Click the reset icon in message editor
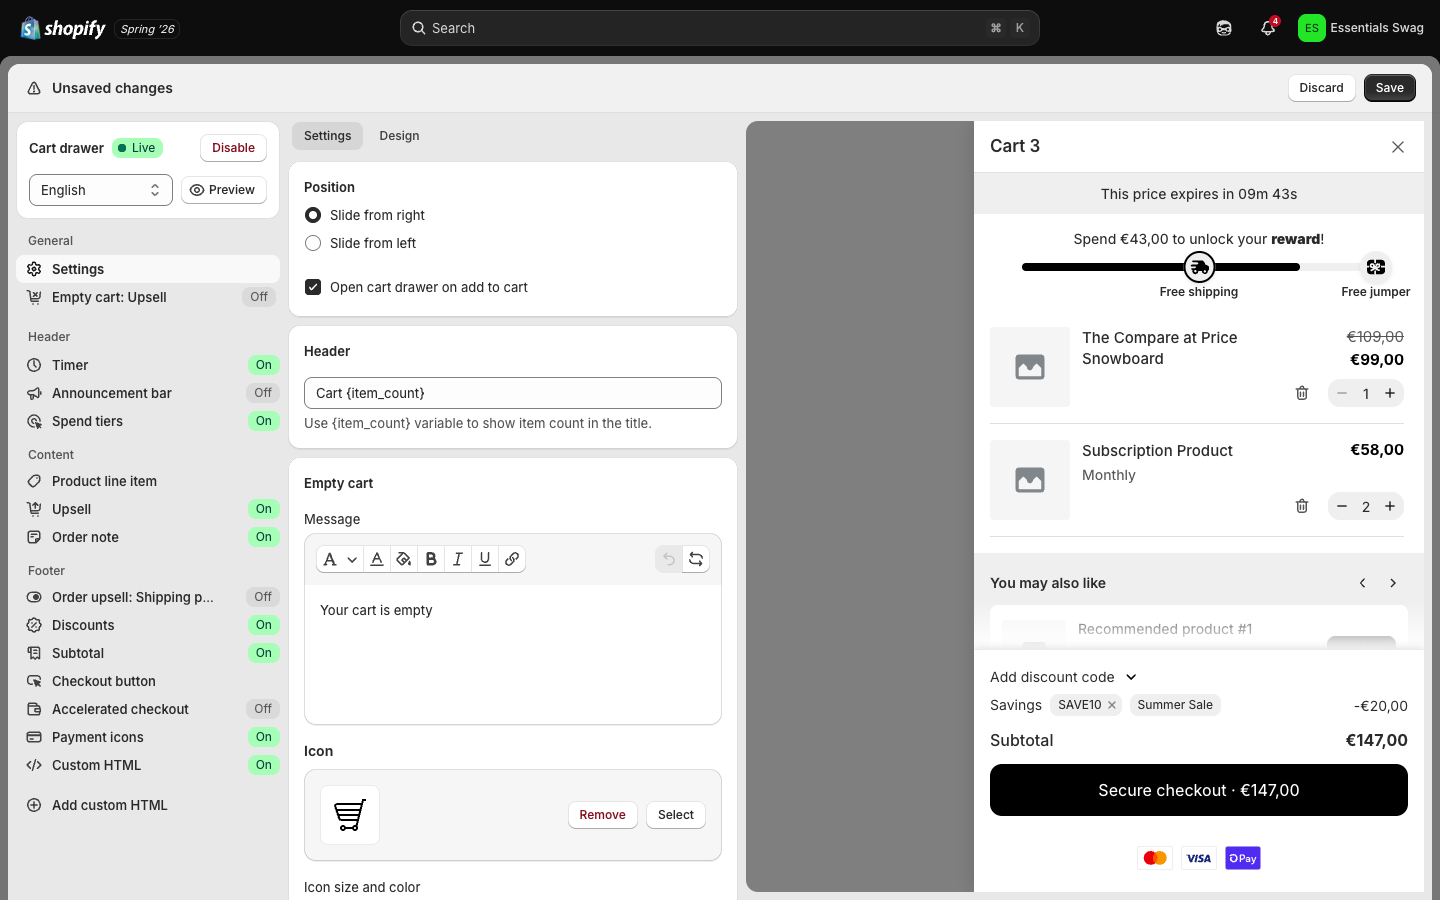The height and width of the screenshot is (900, 1440). (x=696, y=559)
